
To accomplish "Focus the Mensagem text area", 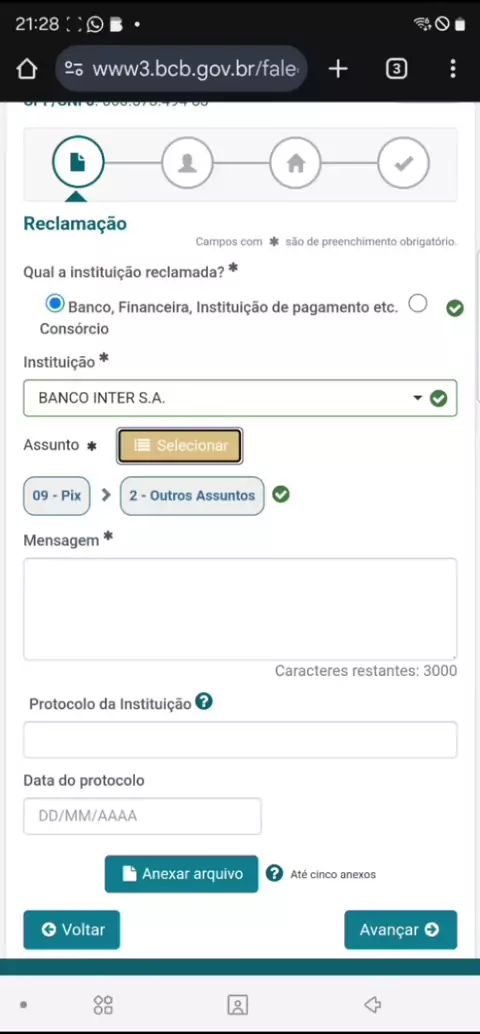I will 240,609.
